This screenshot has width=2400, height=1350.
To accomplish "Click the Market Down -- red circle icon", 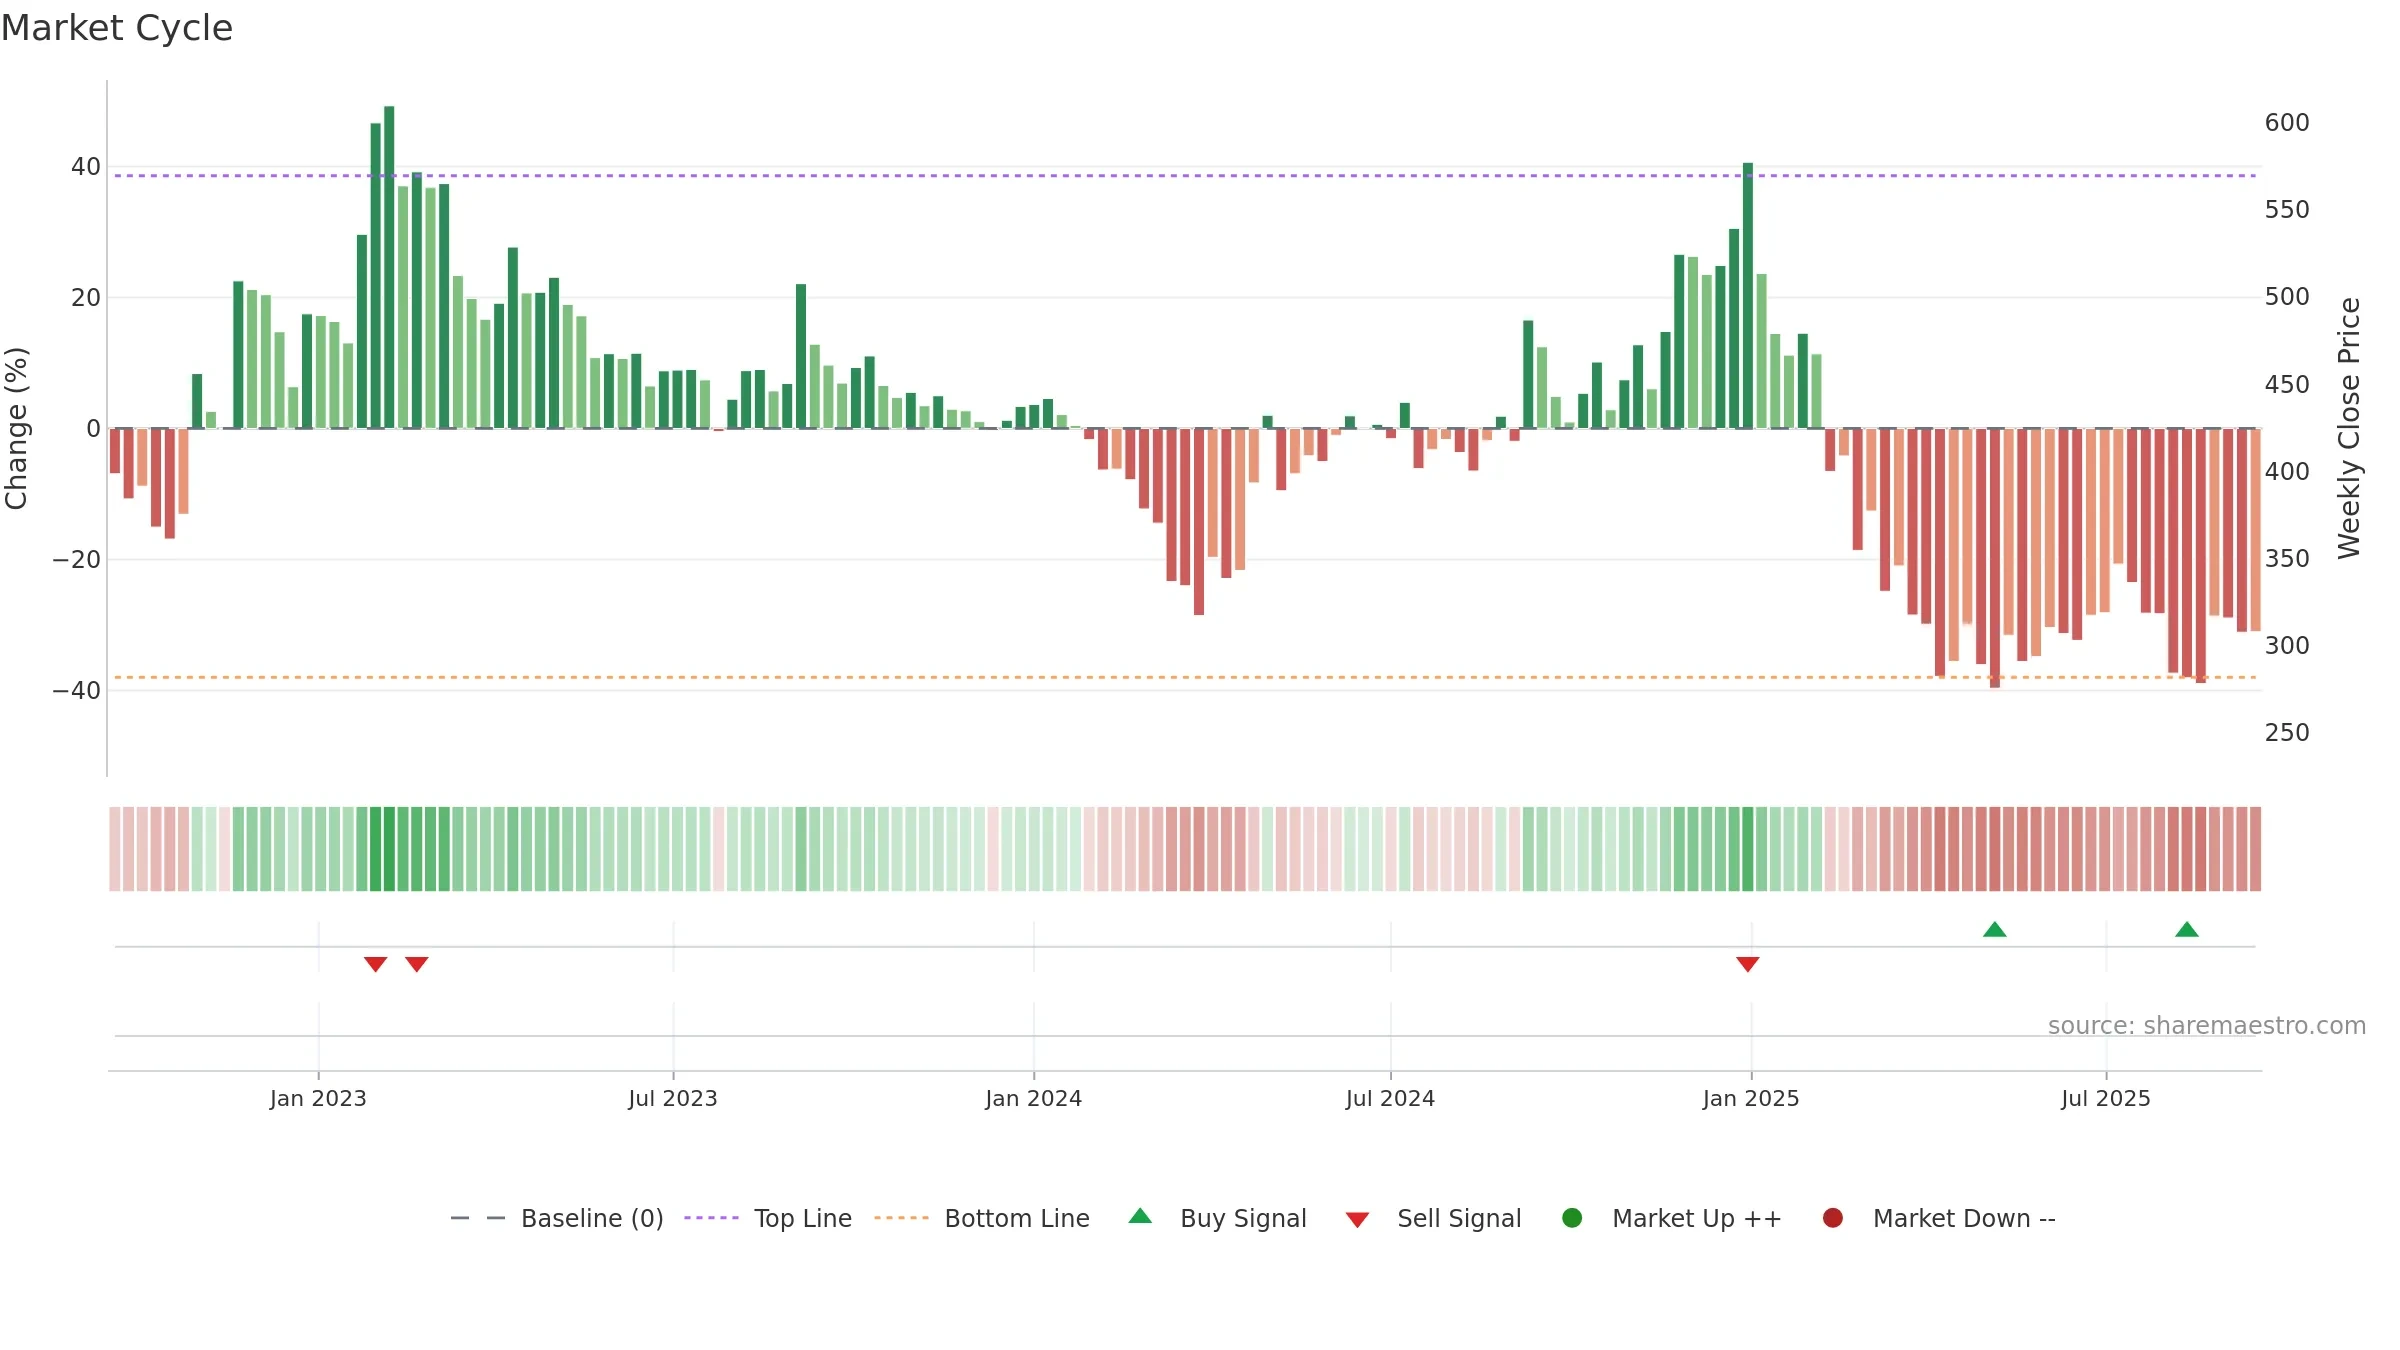I will [x=1833, y=1218].
